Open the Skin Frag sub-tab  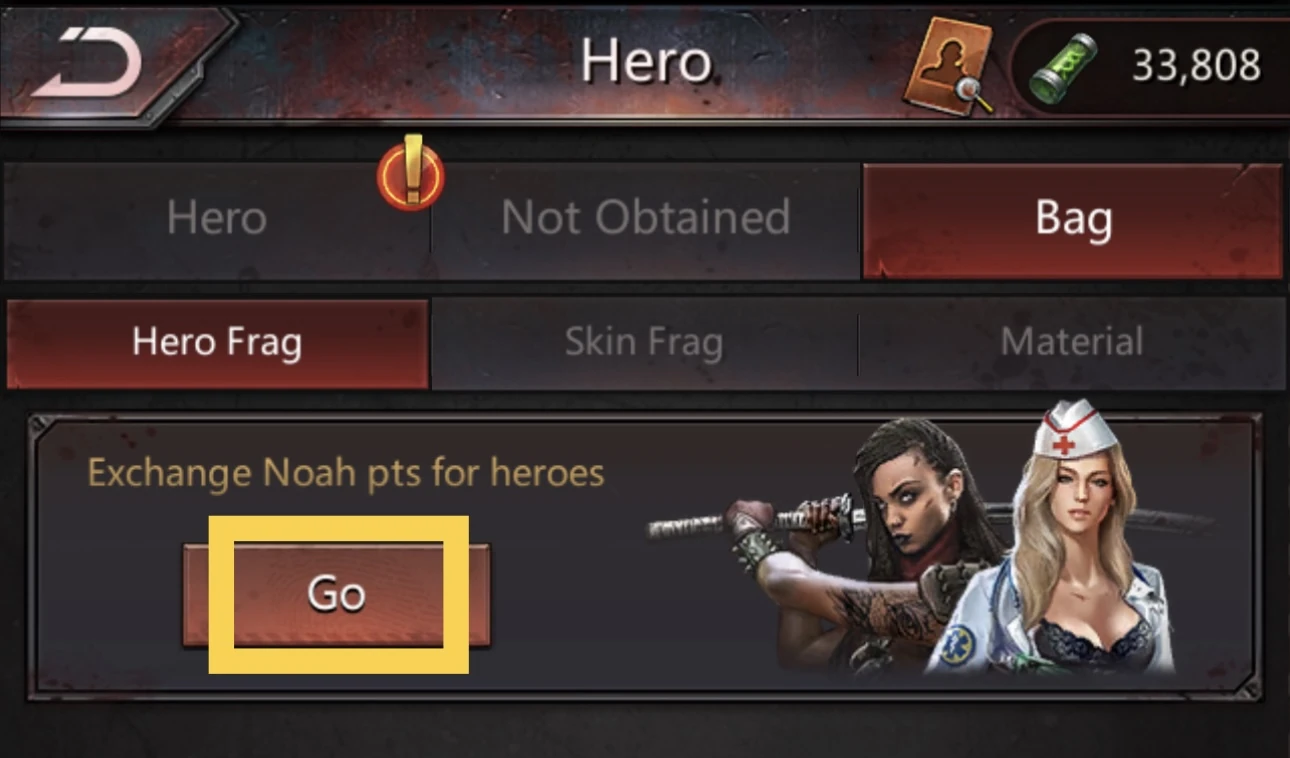[644, 343]
